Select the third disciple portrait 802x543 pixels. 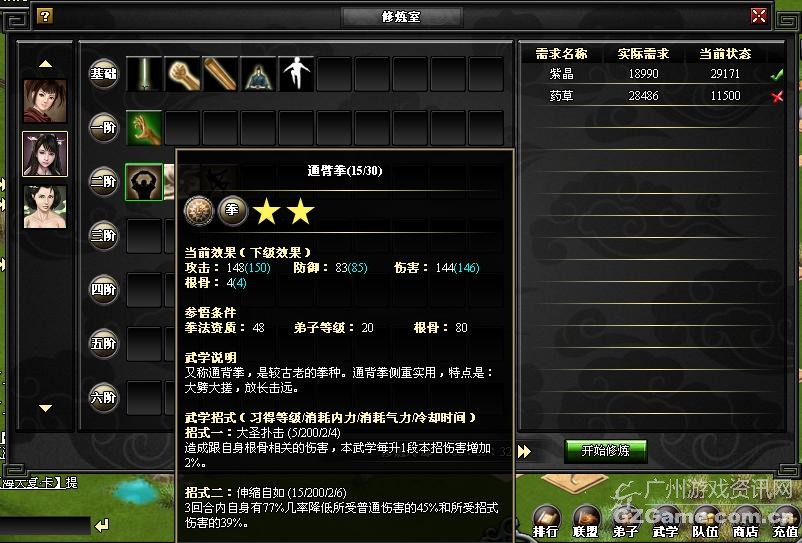point(45,207)
